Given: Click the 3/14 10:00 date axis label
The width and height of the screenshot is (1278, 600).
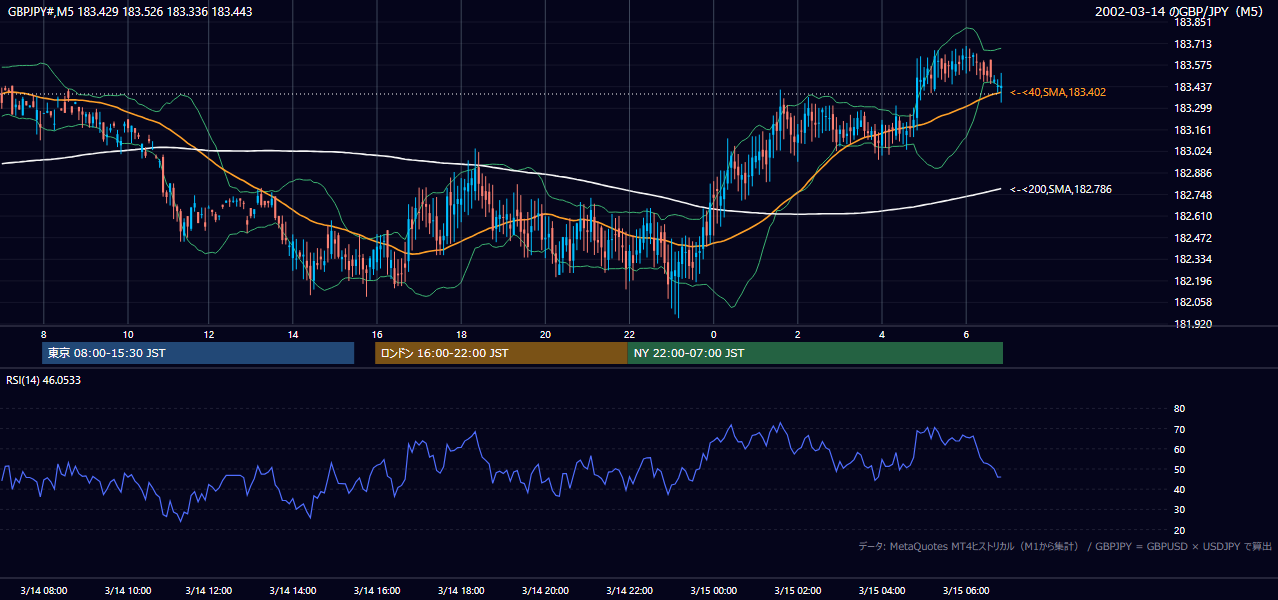Looking at the screenshot, I should coord(127,590).
